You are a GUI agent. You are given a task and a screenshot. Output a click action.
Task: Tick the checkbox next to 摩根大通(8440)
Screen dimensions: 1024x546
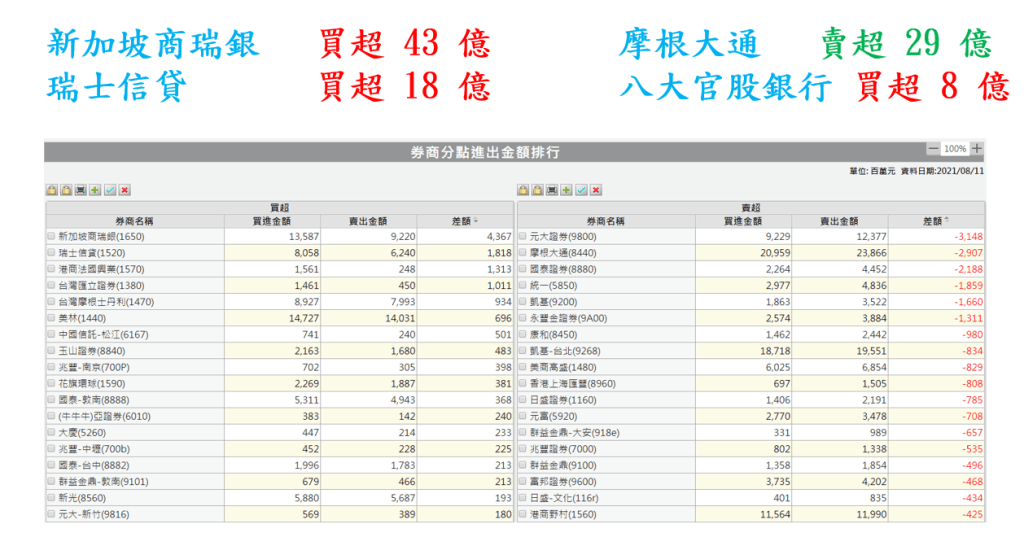tap(523, 253)
